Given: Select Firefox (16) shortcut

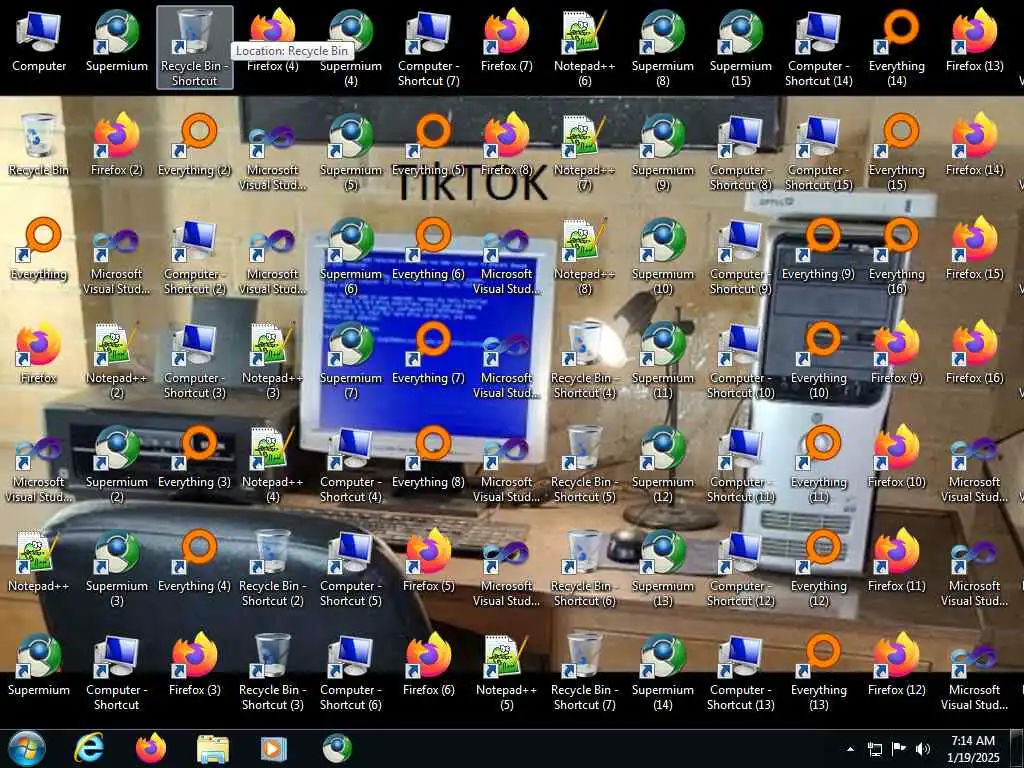Looking at the screenshot, I should (974, 352).
